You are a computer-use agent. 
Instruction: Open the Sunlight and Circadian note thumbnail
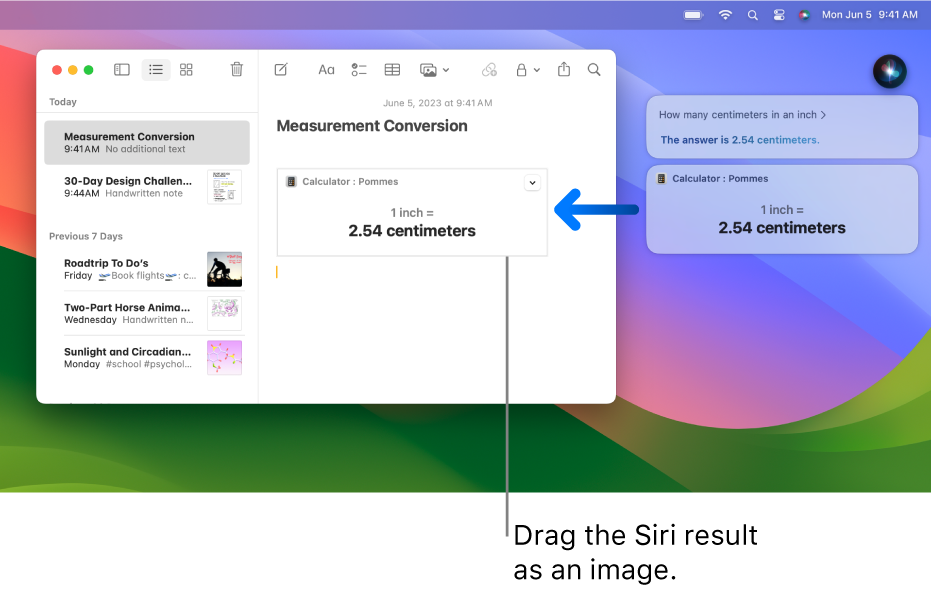coord(224,357)
